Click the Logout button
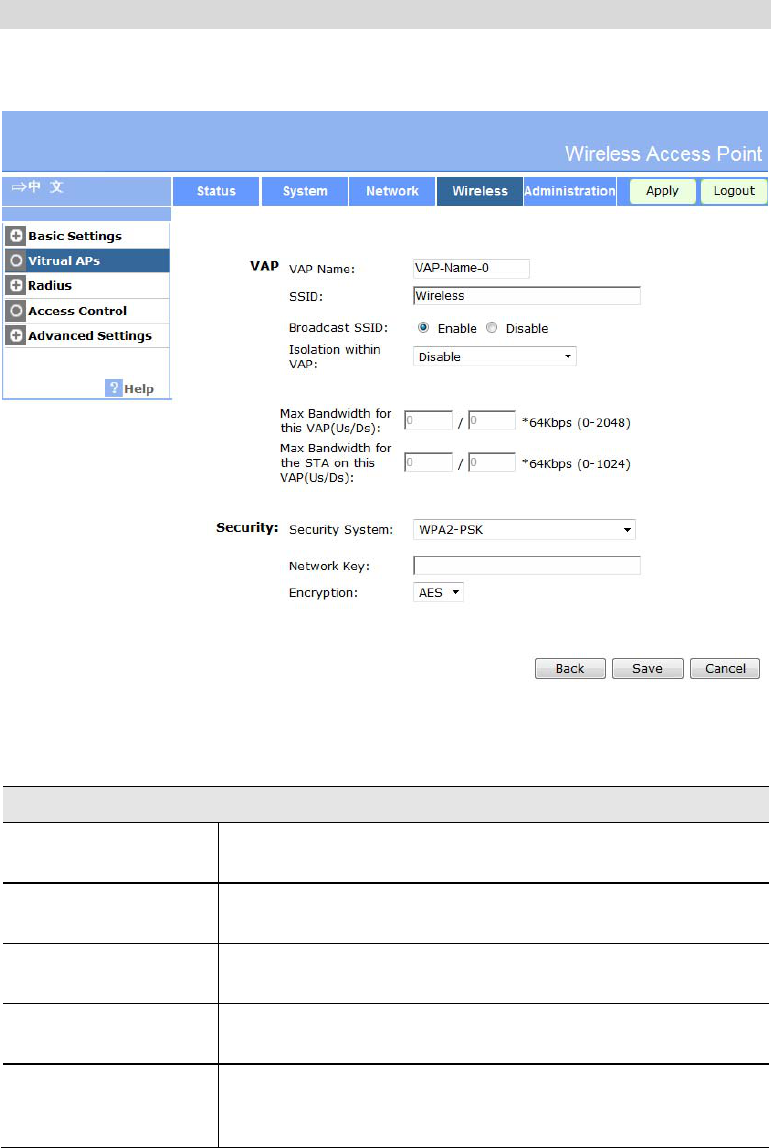Viewport: 771px width, 1148px height. tap(734, 191)
